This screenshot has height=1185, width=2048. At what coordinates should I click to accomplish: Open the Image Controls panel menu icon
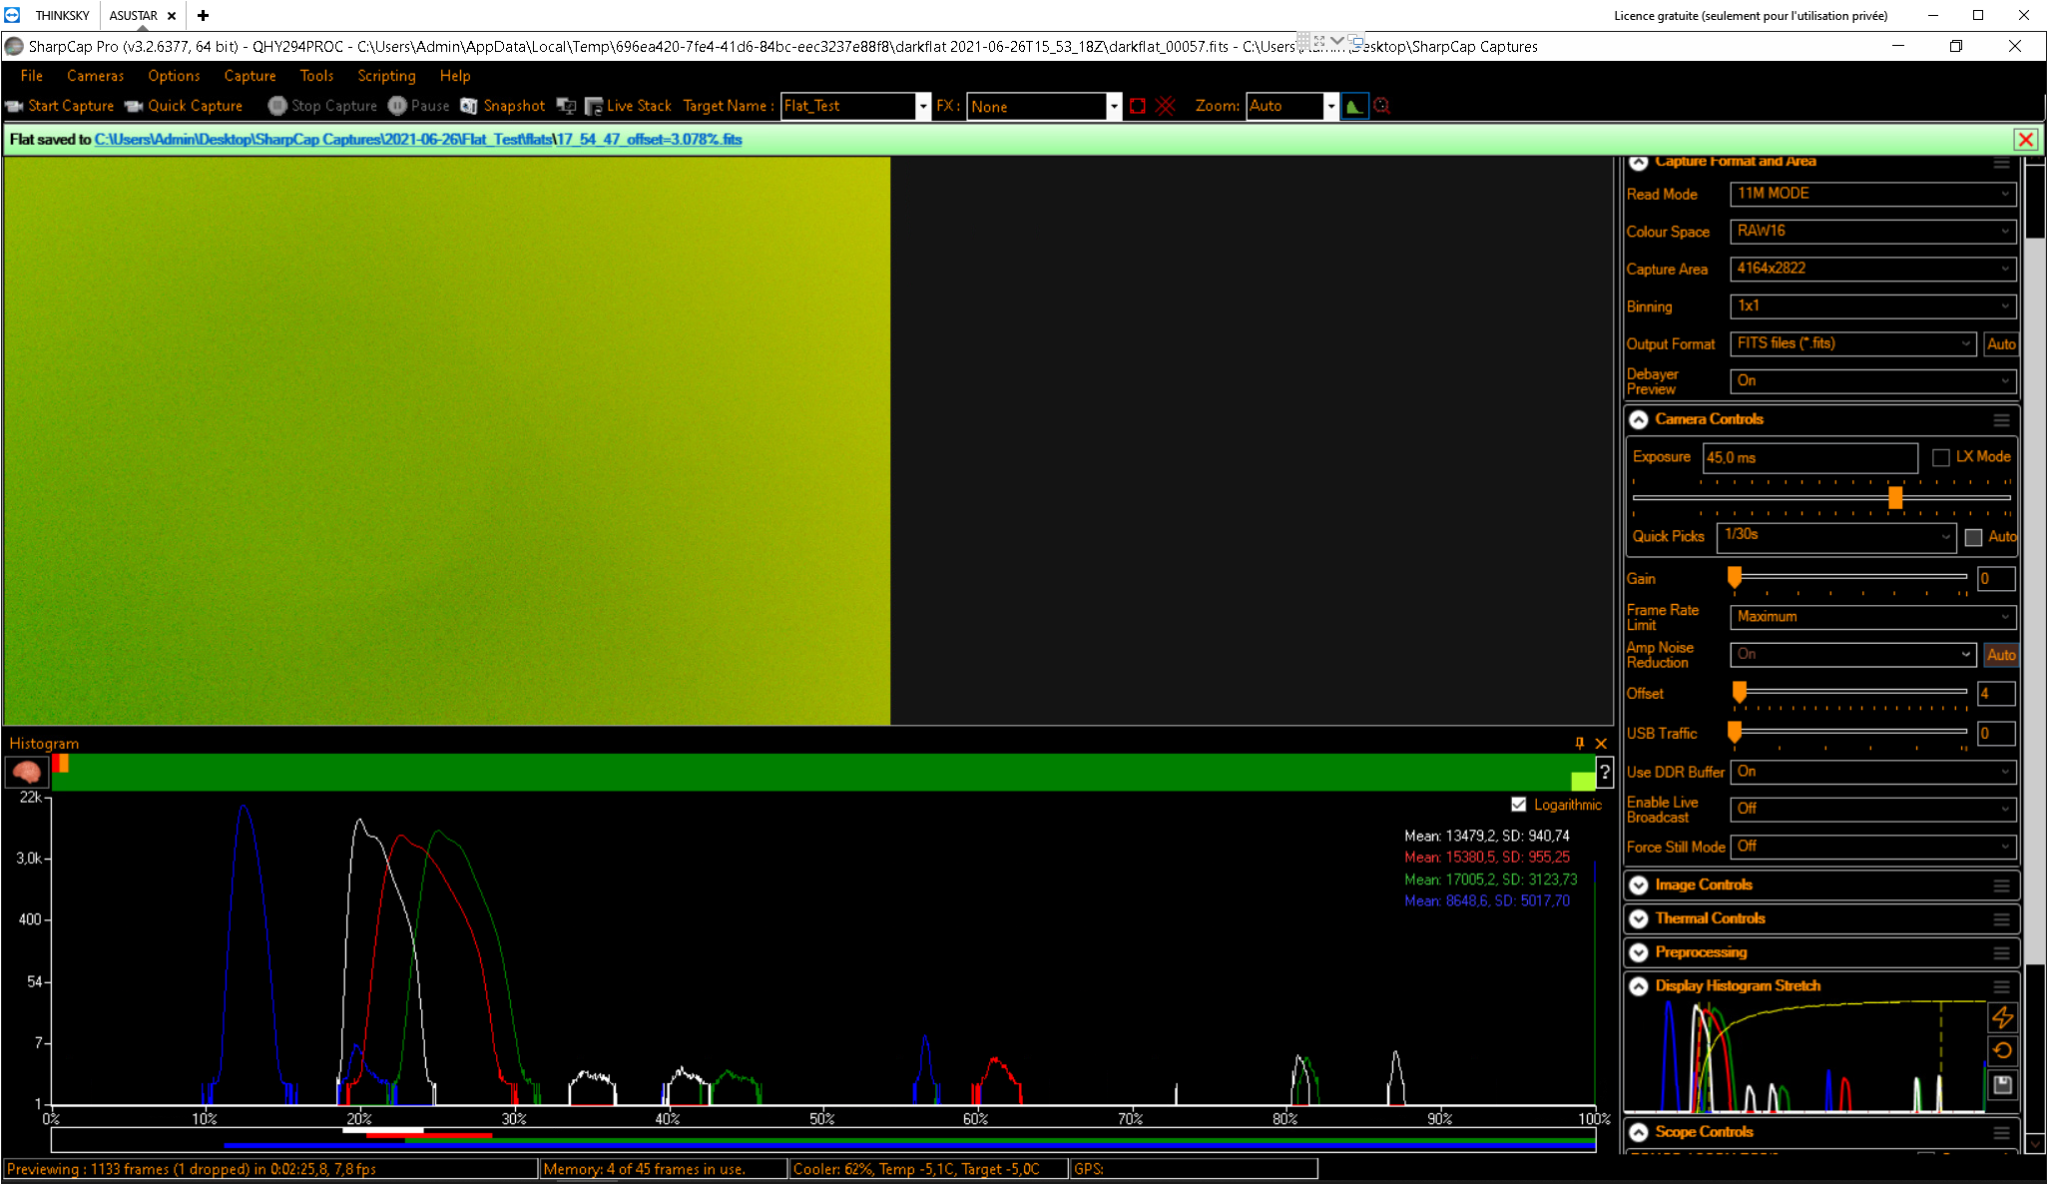[x=2001, y=886]
